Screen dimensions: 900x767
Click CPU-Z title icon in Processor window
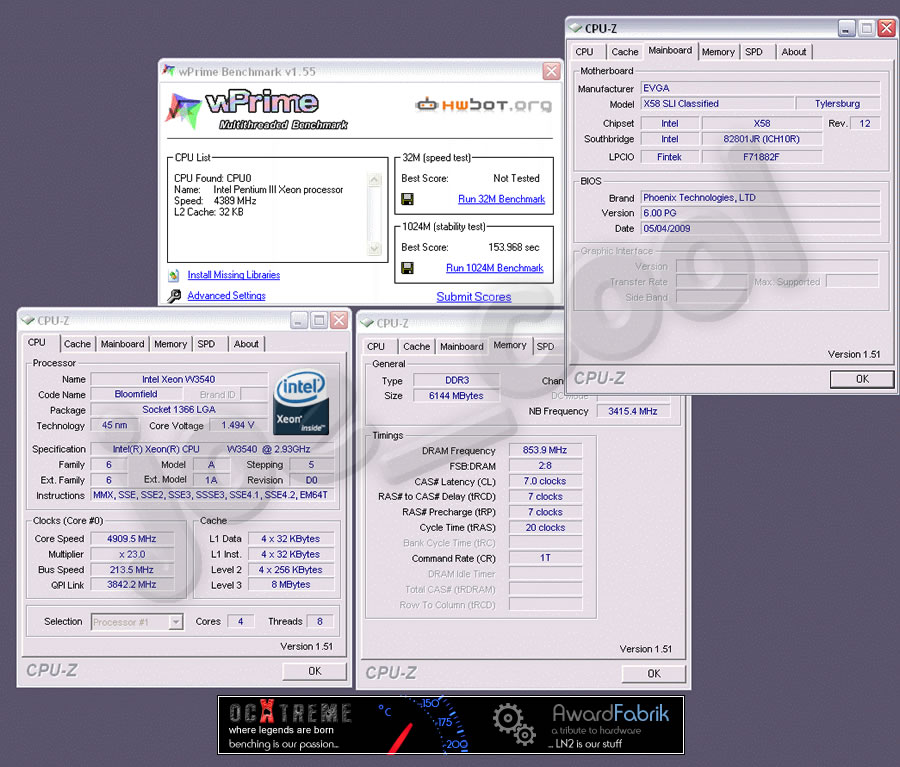pos(28,320)
